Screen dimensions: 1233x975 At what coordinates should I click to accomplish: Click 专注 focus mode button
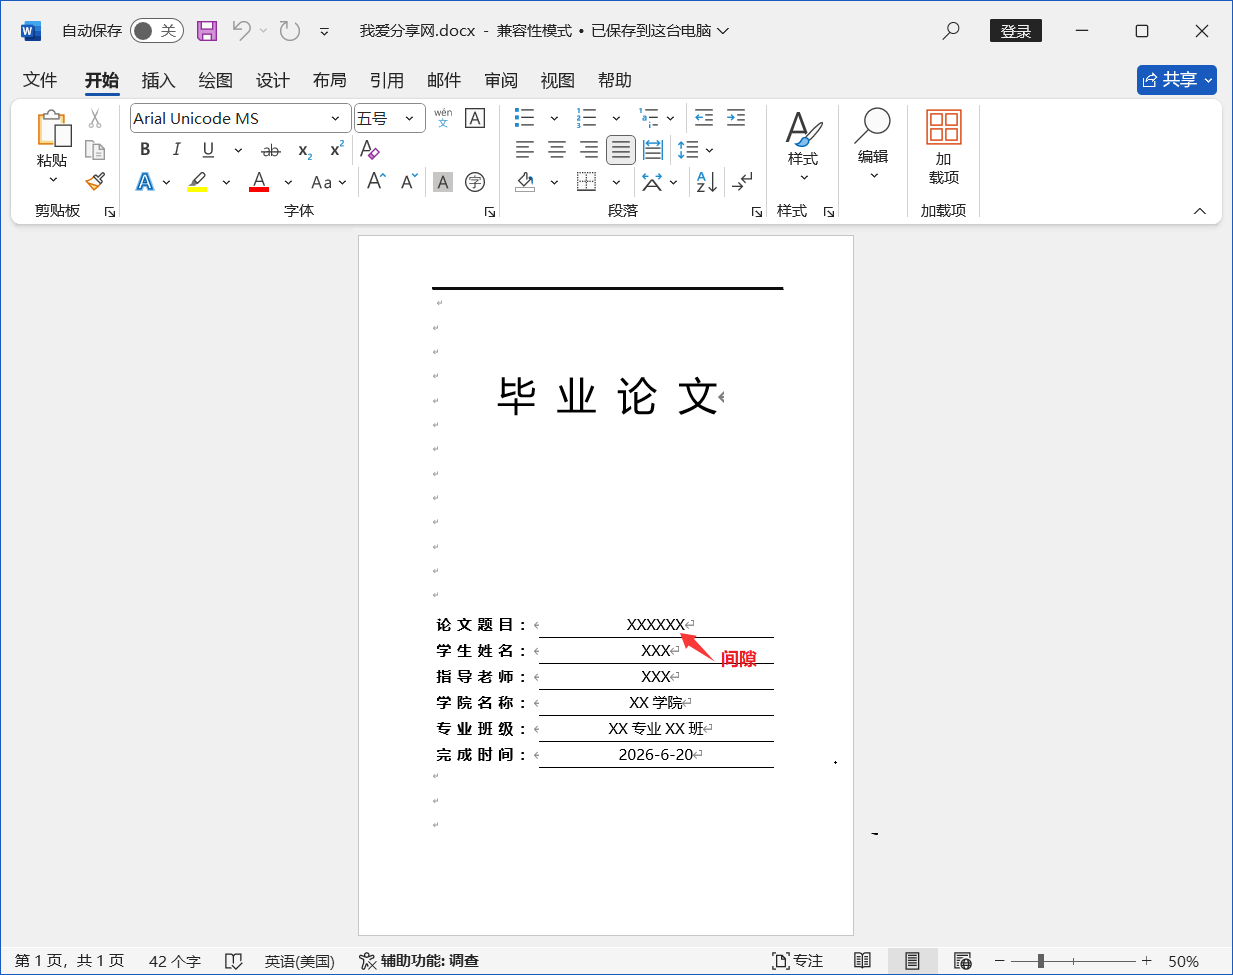click(798, 961)
